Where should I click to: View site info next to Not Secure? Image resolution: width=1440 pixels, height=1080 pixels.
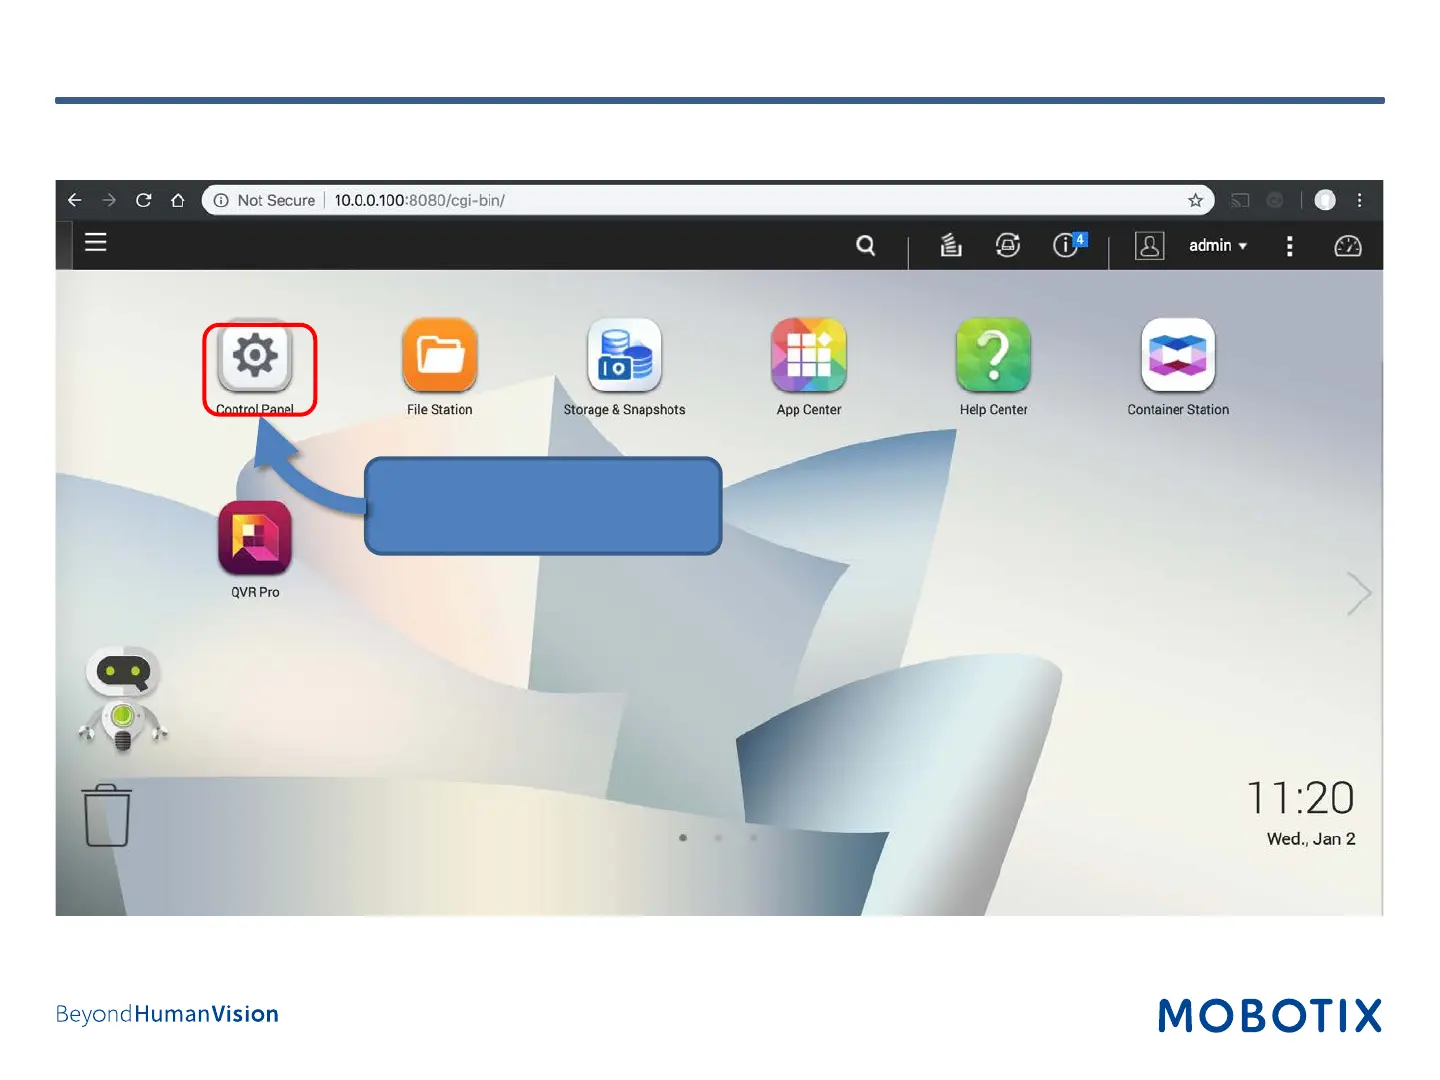221,200
